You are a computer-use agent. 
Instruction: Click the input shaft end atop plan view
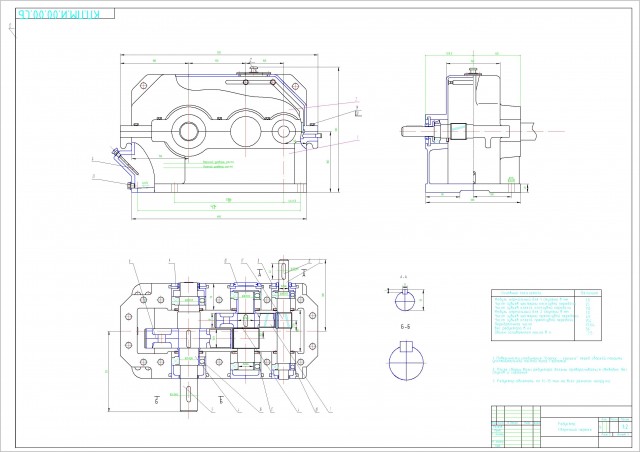pyautogui.click(x=283, y=270)
